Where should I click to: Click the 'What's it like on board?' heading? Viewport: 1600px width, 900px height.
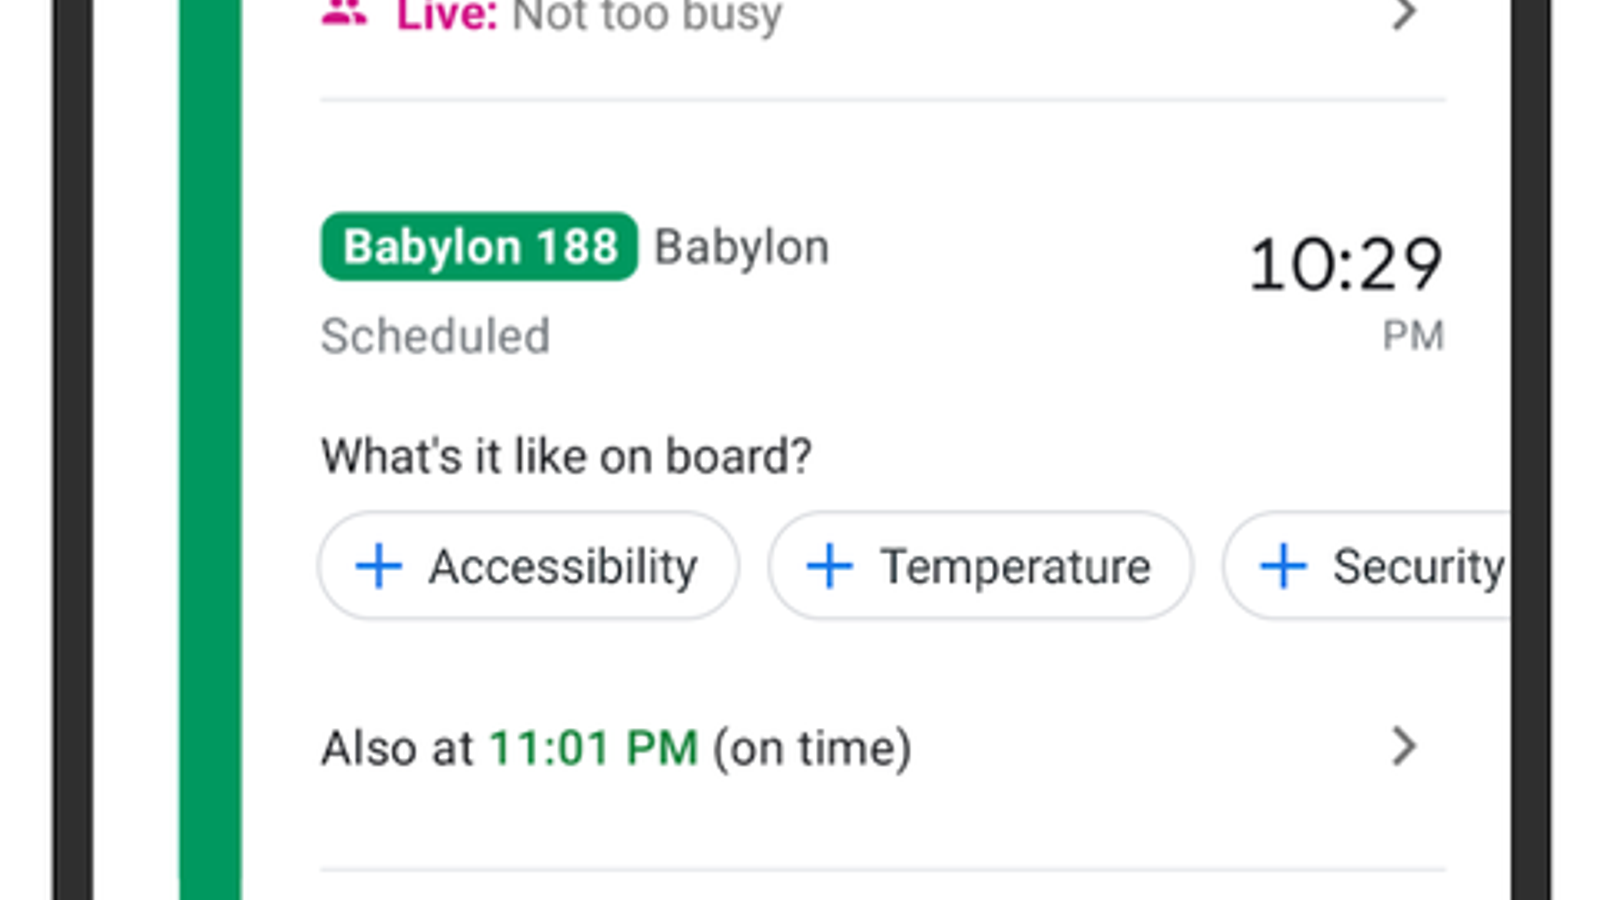(566, 456)
